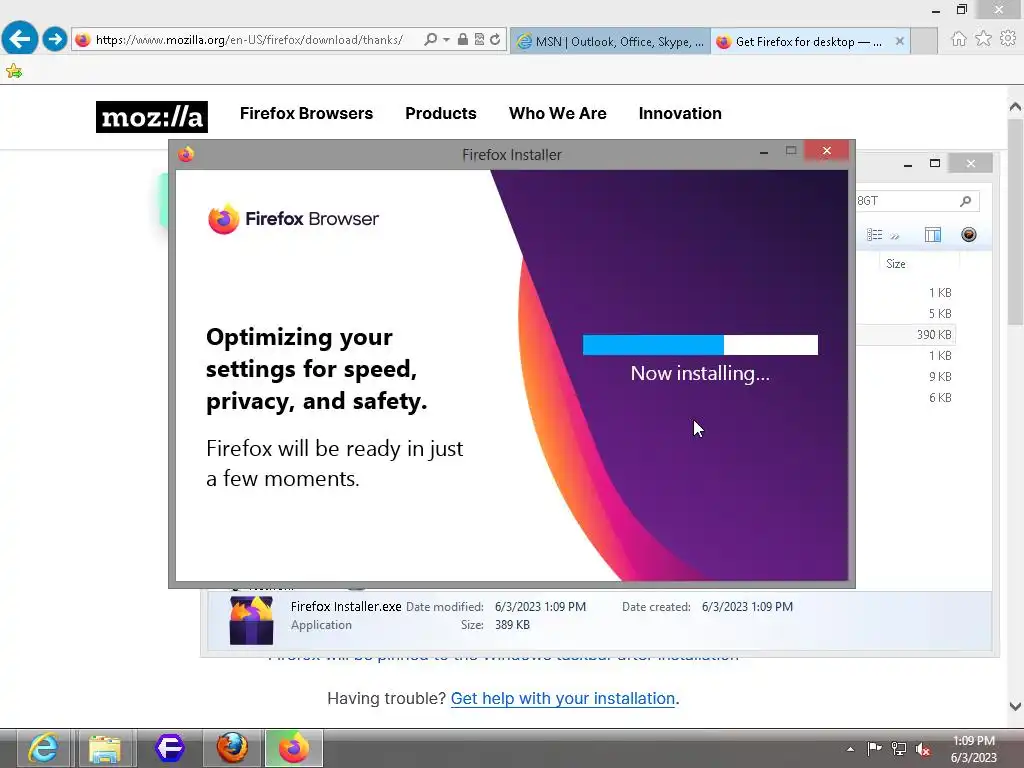Minimize the Explorer window behind installer

pos(908,164)
